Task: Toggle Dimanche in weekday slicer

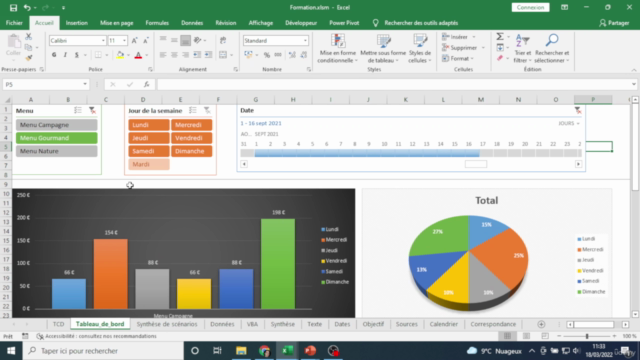Action: 191,151
